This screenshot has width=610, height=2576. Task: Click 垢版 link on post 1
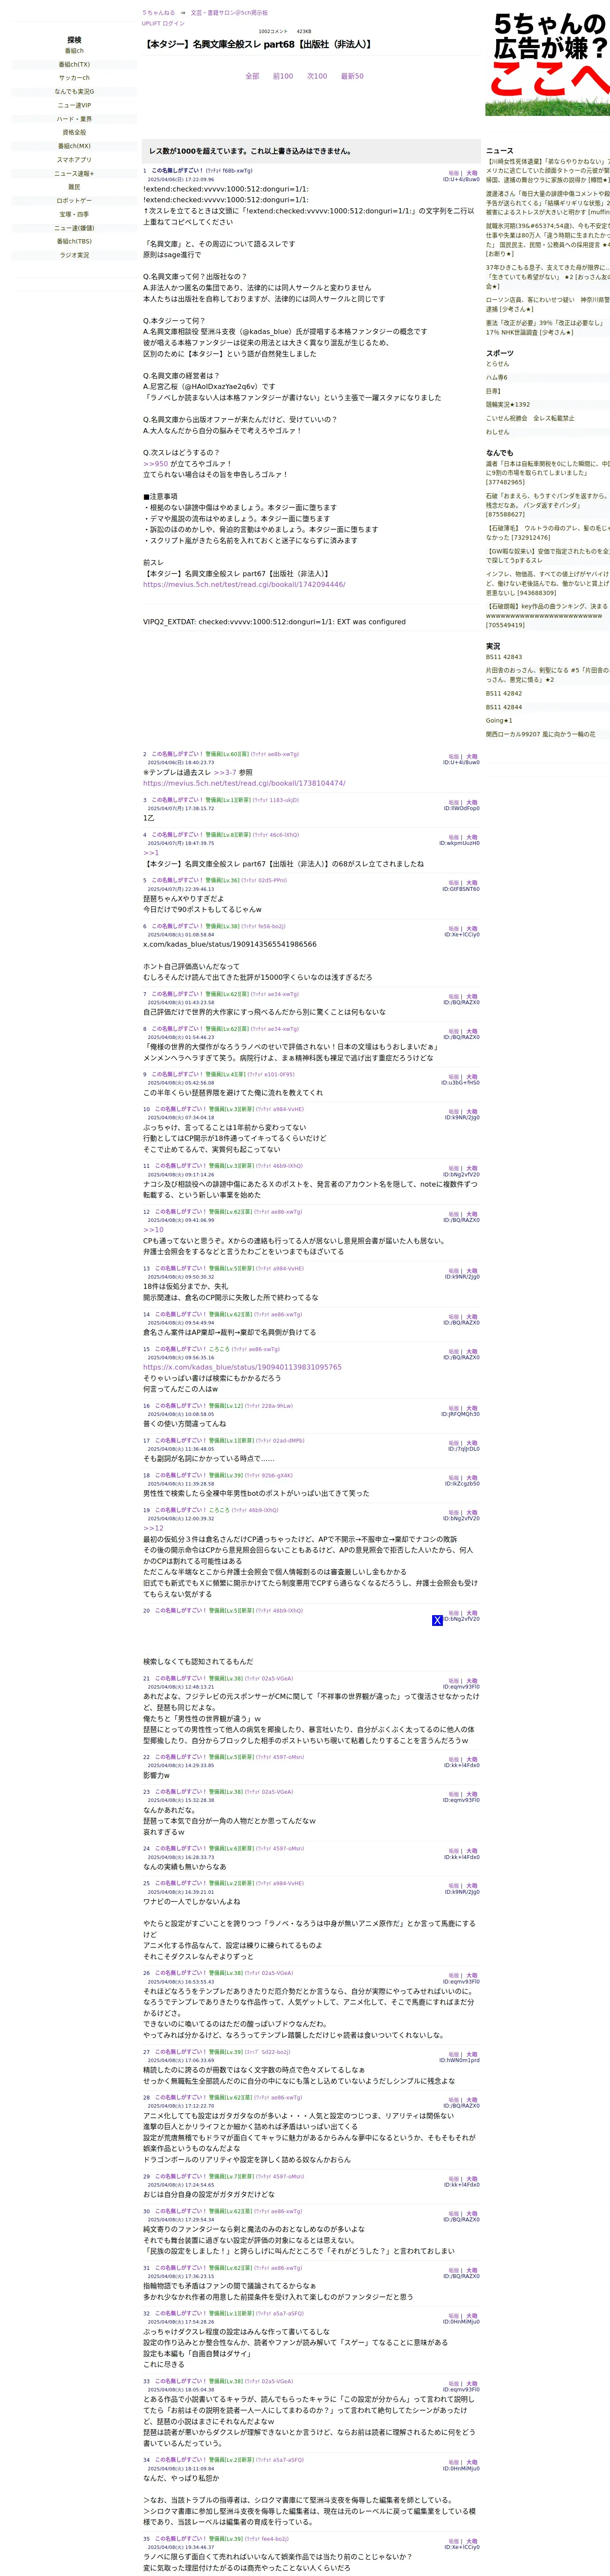[x=454, y=173]
